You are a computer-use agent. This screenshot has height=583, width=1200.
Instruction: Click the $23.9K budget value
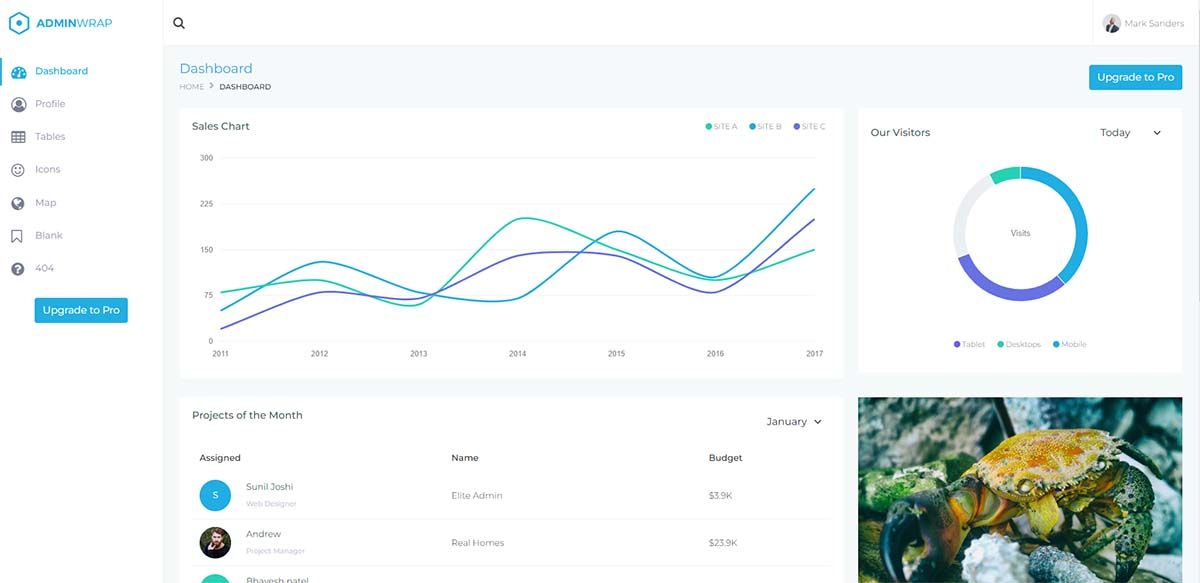tap(723, 543)
